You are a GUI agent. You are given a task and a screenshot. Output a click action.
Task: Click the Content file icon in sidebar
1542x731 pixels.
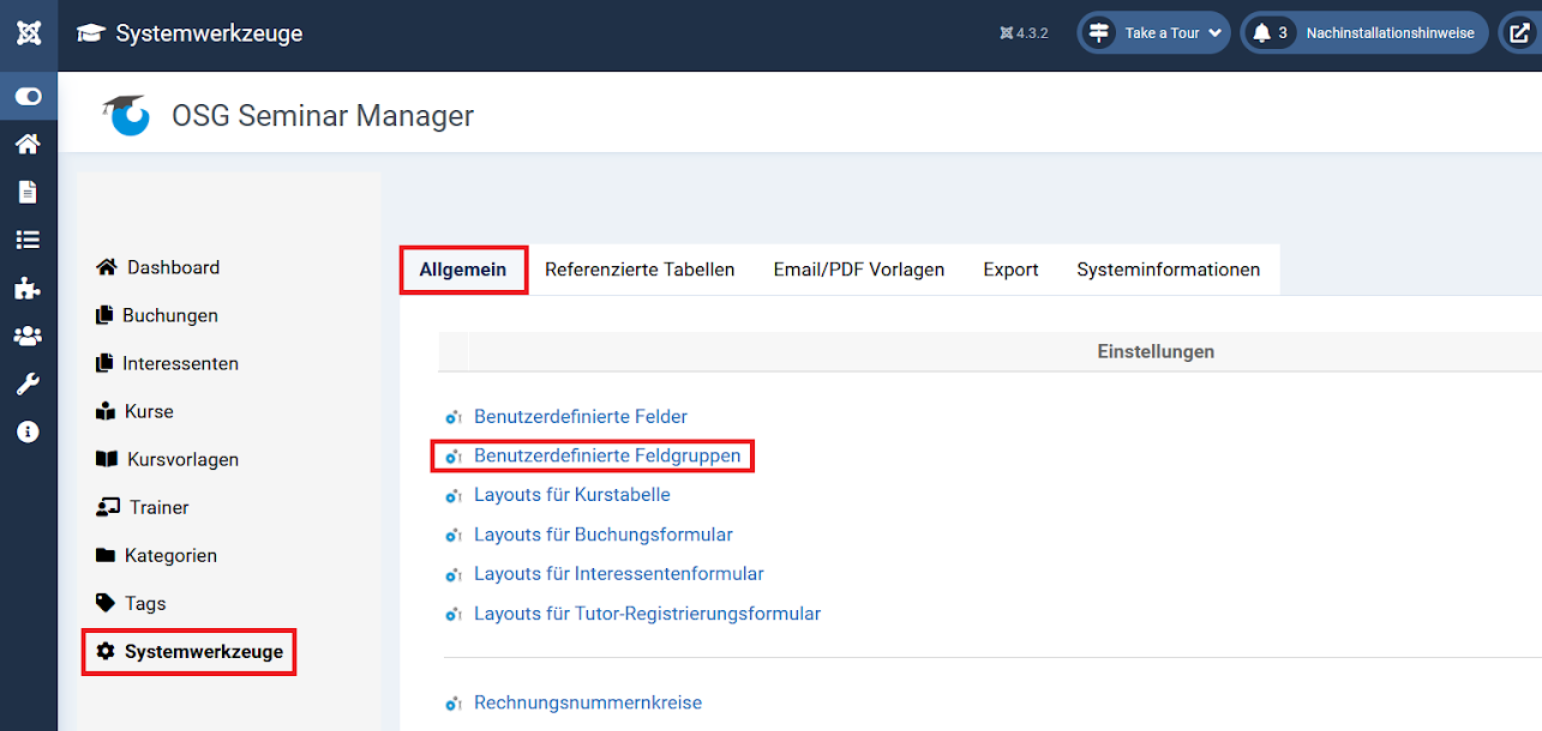pos(28,192)
